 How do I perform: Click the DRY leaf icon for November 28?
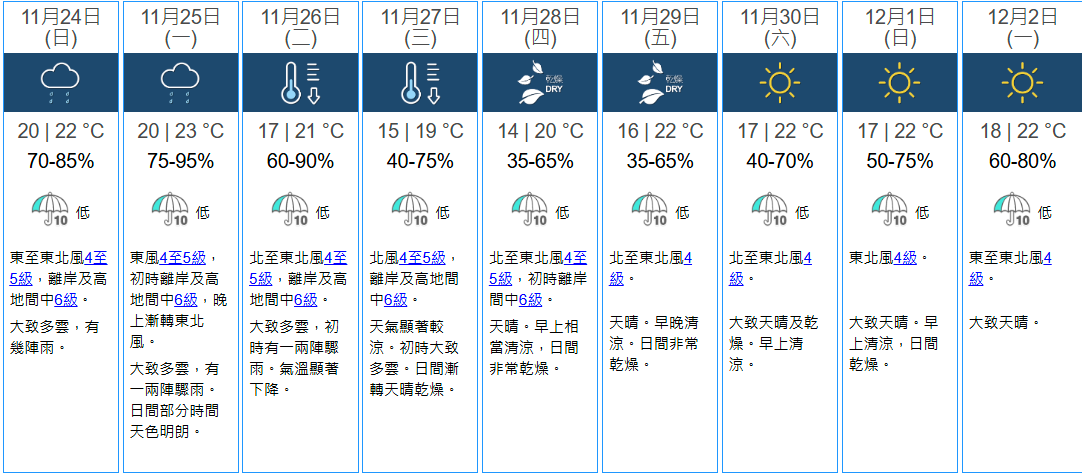pos(540,82)
